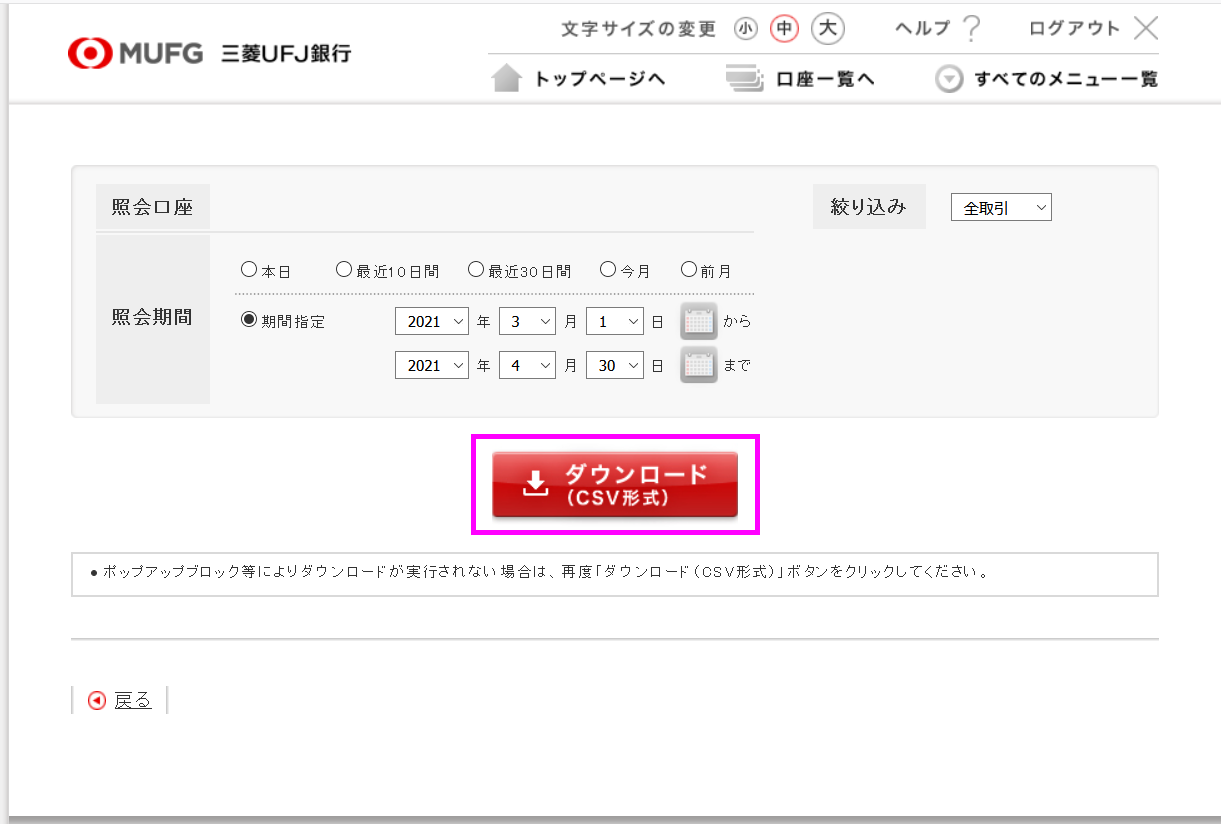This screenshot has height=824, width=1221.
Task: Click the MUFG bank logo
Action: [209, 53]
